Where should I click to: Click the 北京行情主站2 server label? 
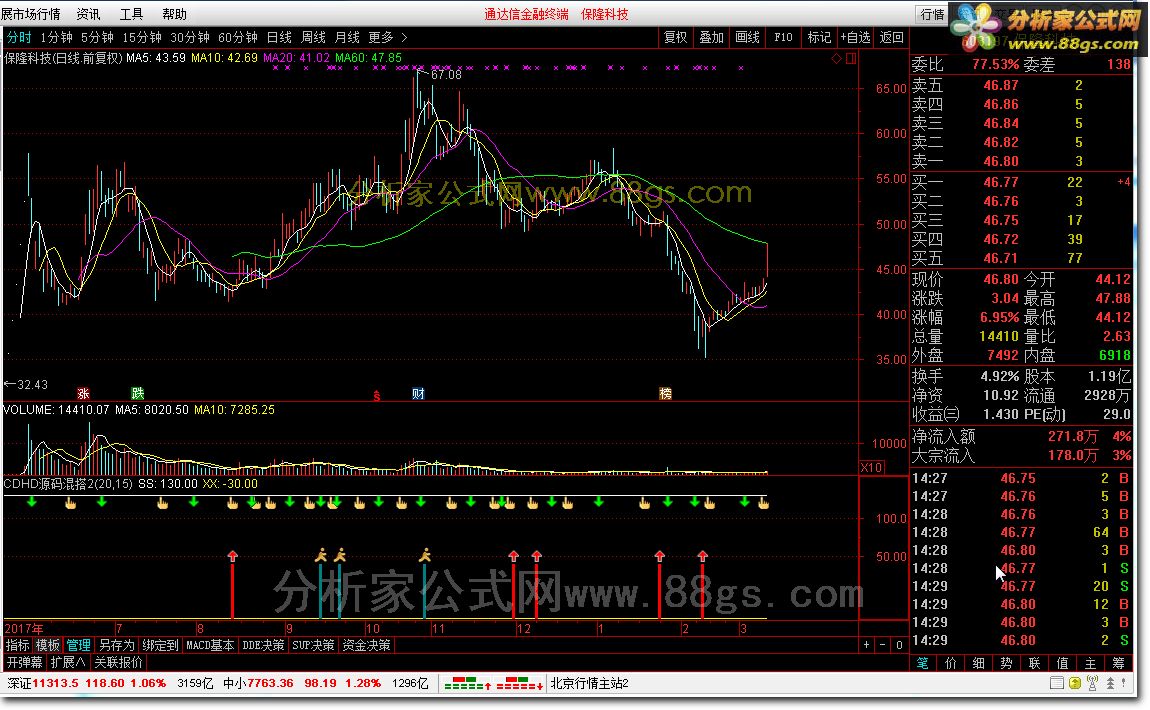tap(590, 684)
